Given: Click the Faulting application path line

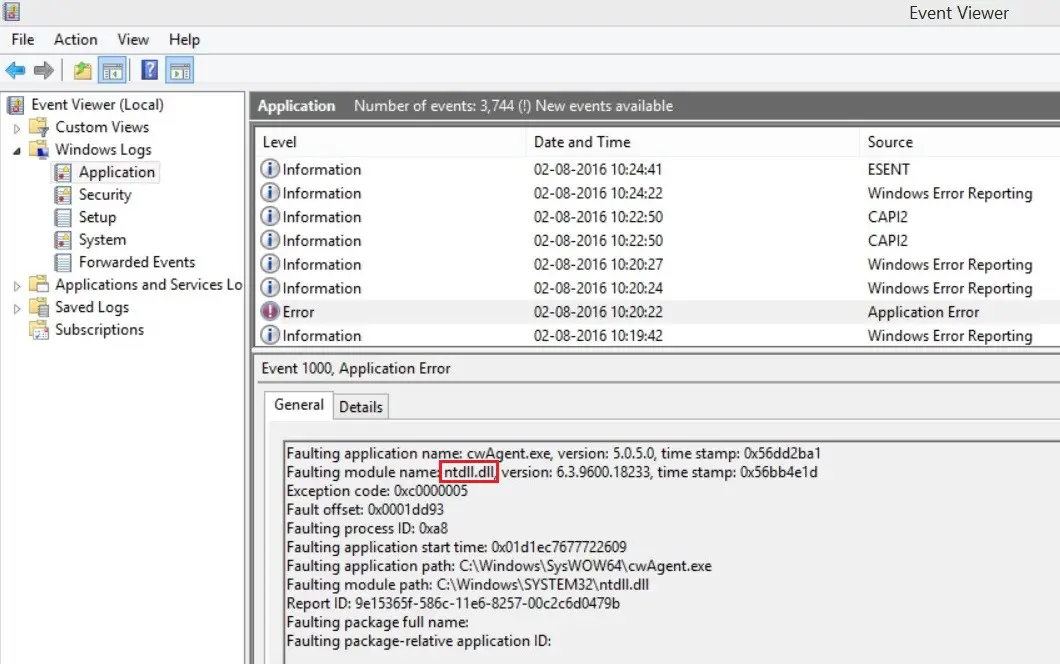Looking at the screenshot, I should (499, 566).
